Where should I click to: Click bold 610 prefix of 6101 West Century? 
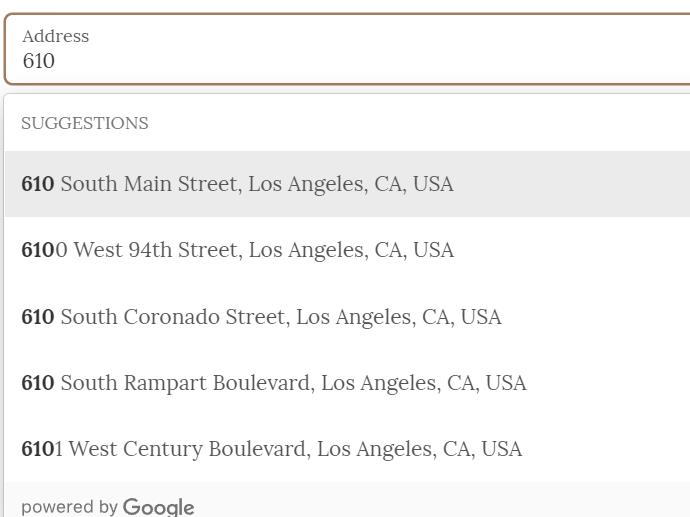tap(38, 449)
